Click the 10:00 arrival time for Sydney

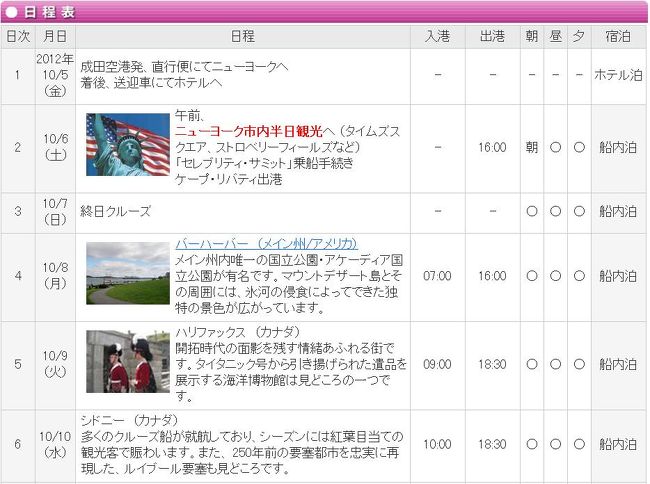coord(437,445)
